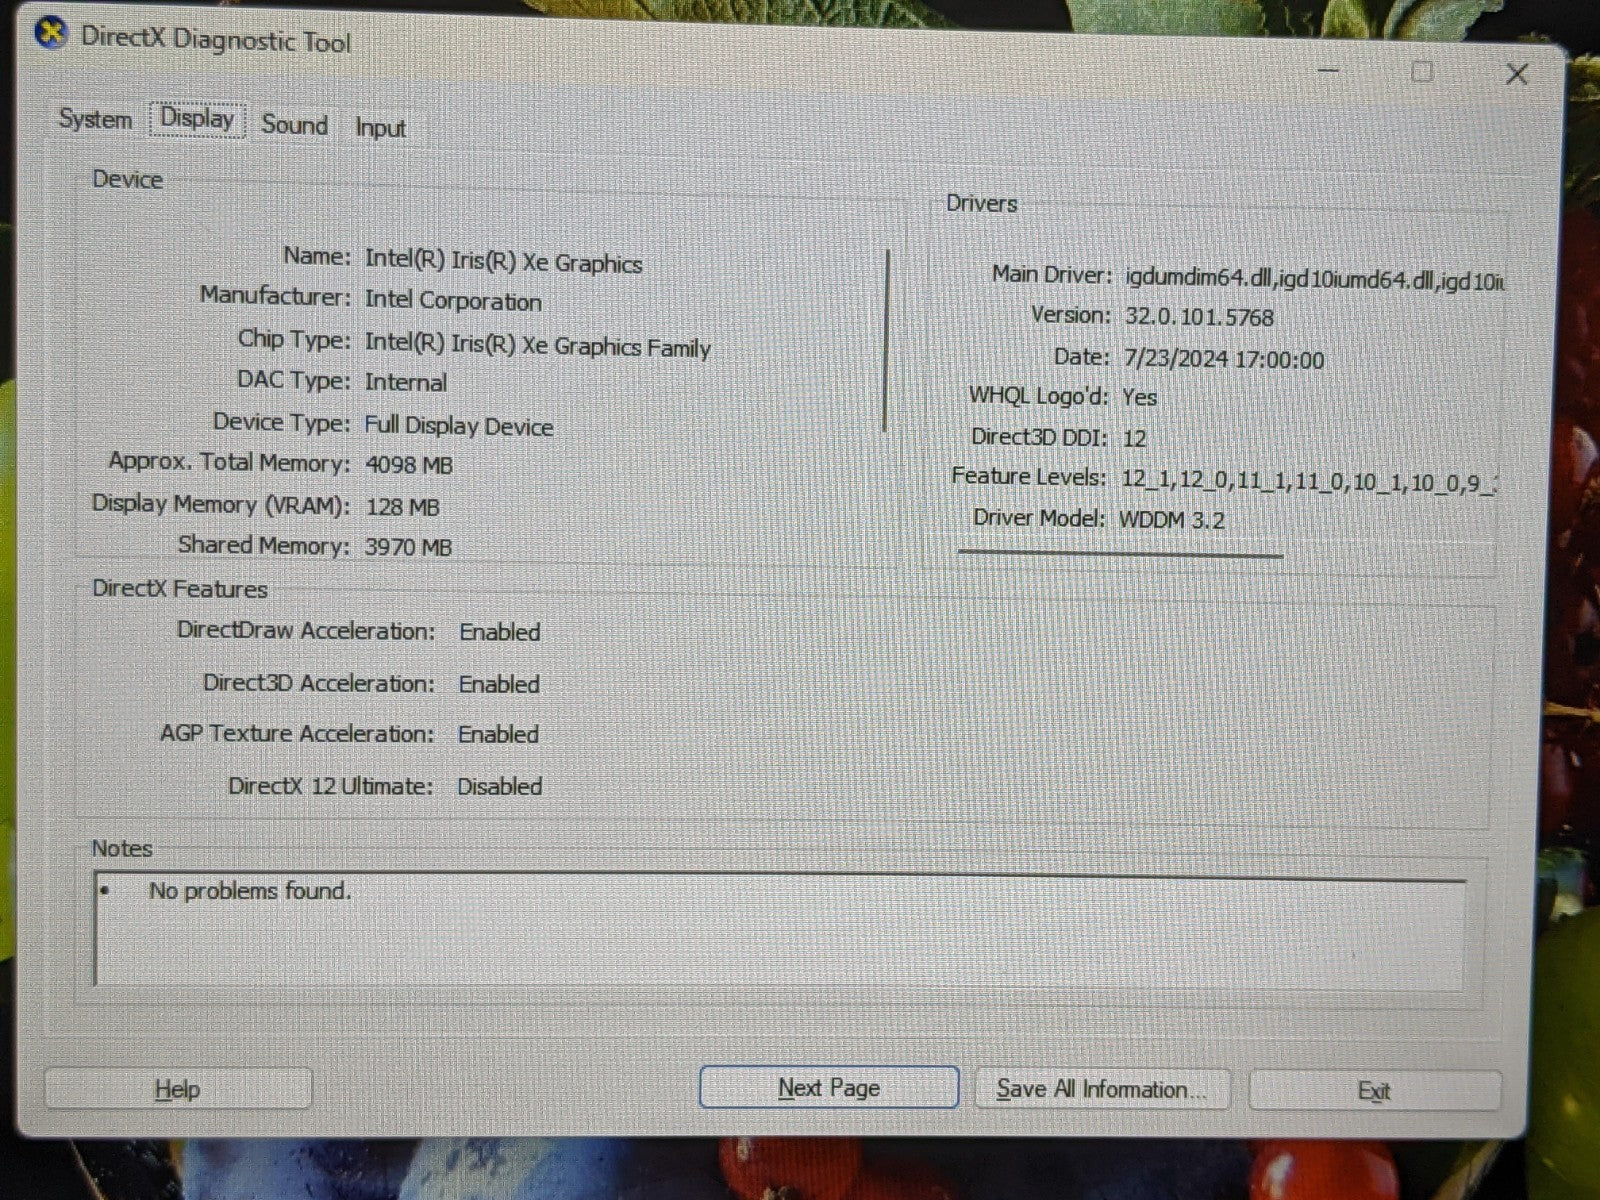Click the Drivers panel horizontal scrollbar
Viewport: 1600px width, 1200px height.
coord(1120,553)
